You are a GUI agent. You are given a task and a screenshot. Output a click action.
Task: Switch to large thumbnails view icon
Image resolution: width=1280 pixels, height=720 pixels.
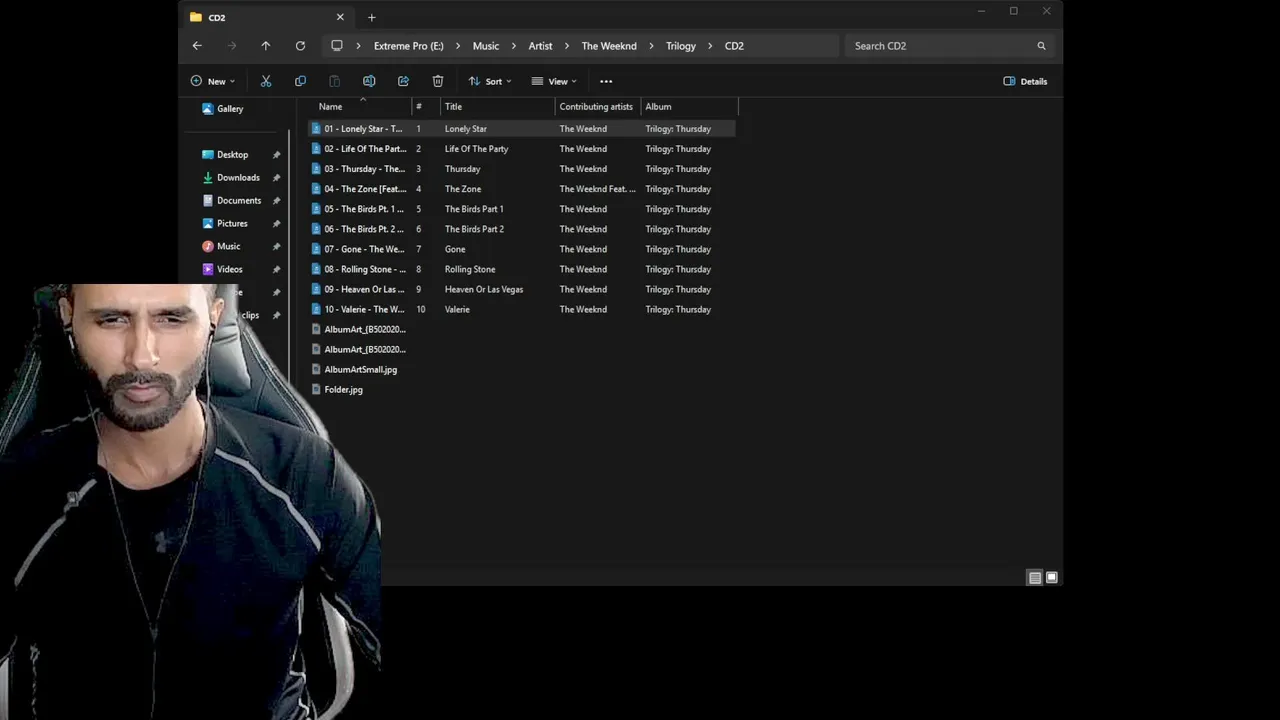point(1051,577)
